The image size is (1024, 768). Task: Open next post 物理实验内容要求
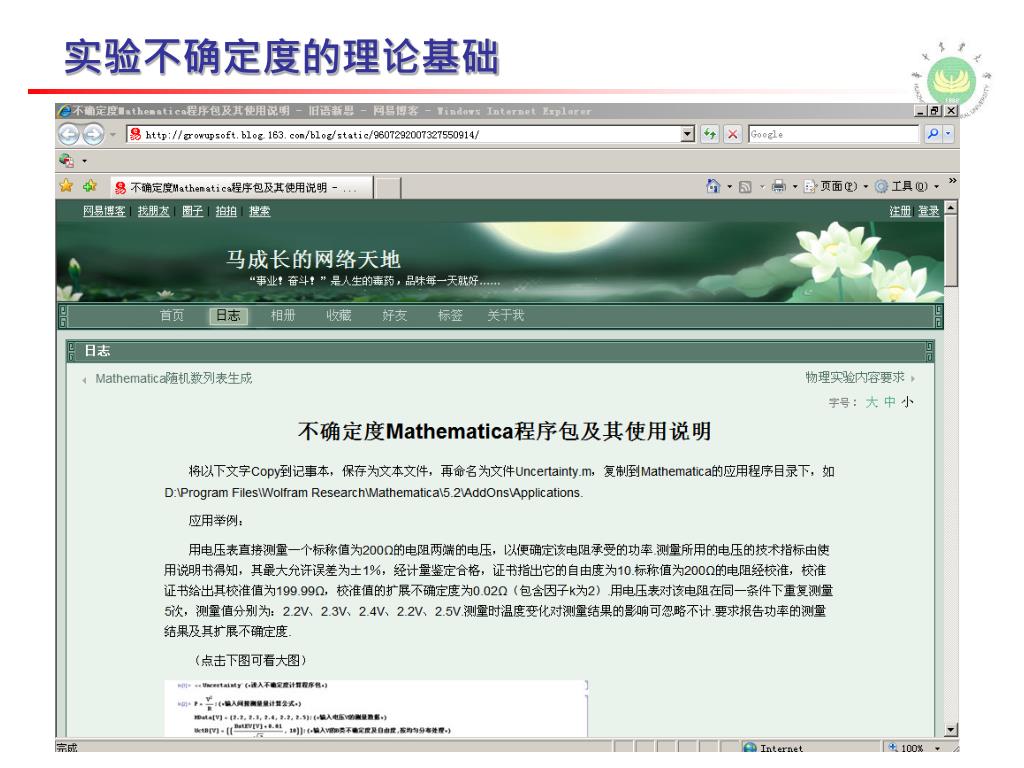click(x=855, y=377)
